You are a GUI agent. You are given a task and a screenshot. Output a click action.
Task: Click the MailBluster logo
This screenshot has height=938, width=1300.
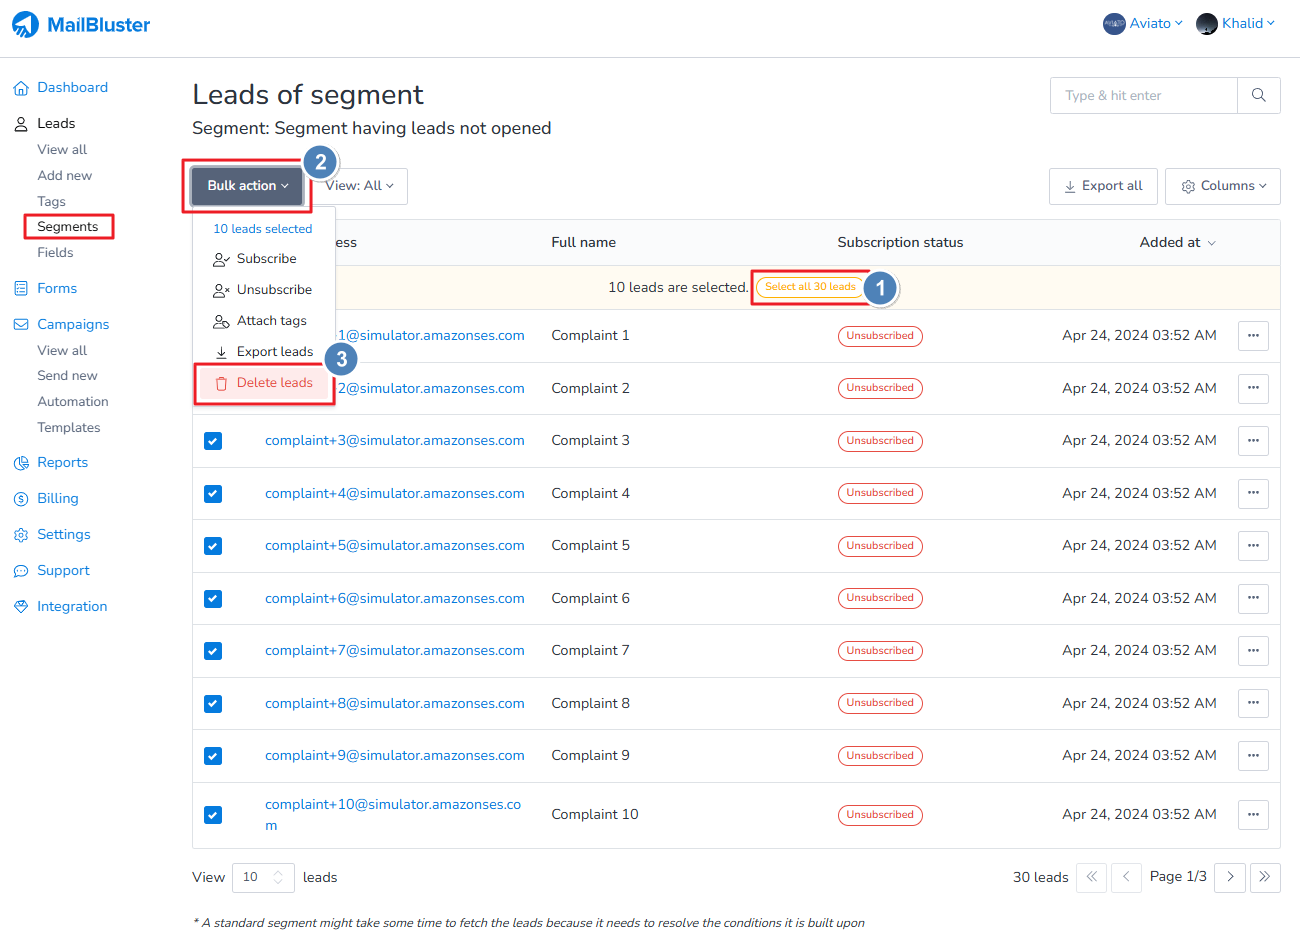pyautogui.click(x=80, y=24)
